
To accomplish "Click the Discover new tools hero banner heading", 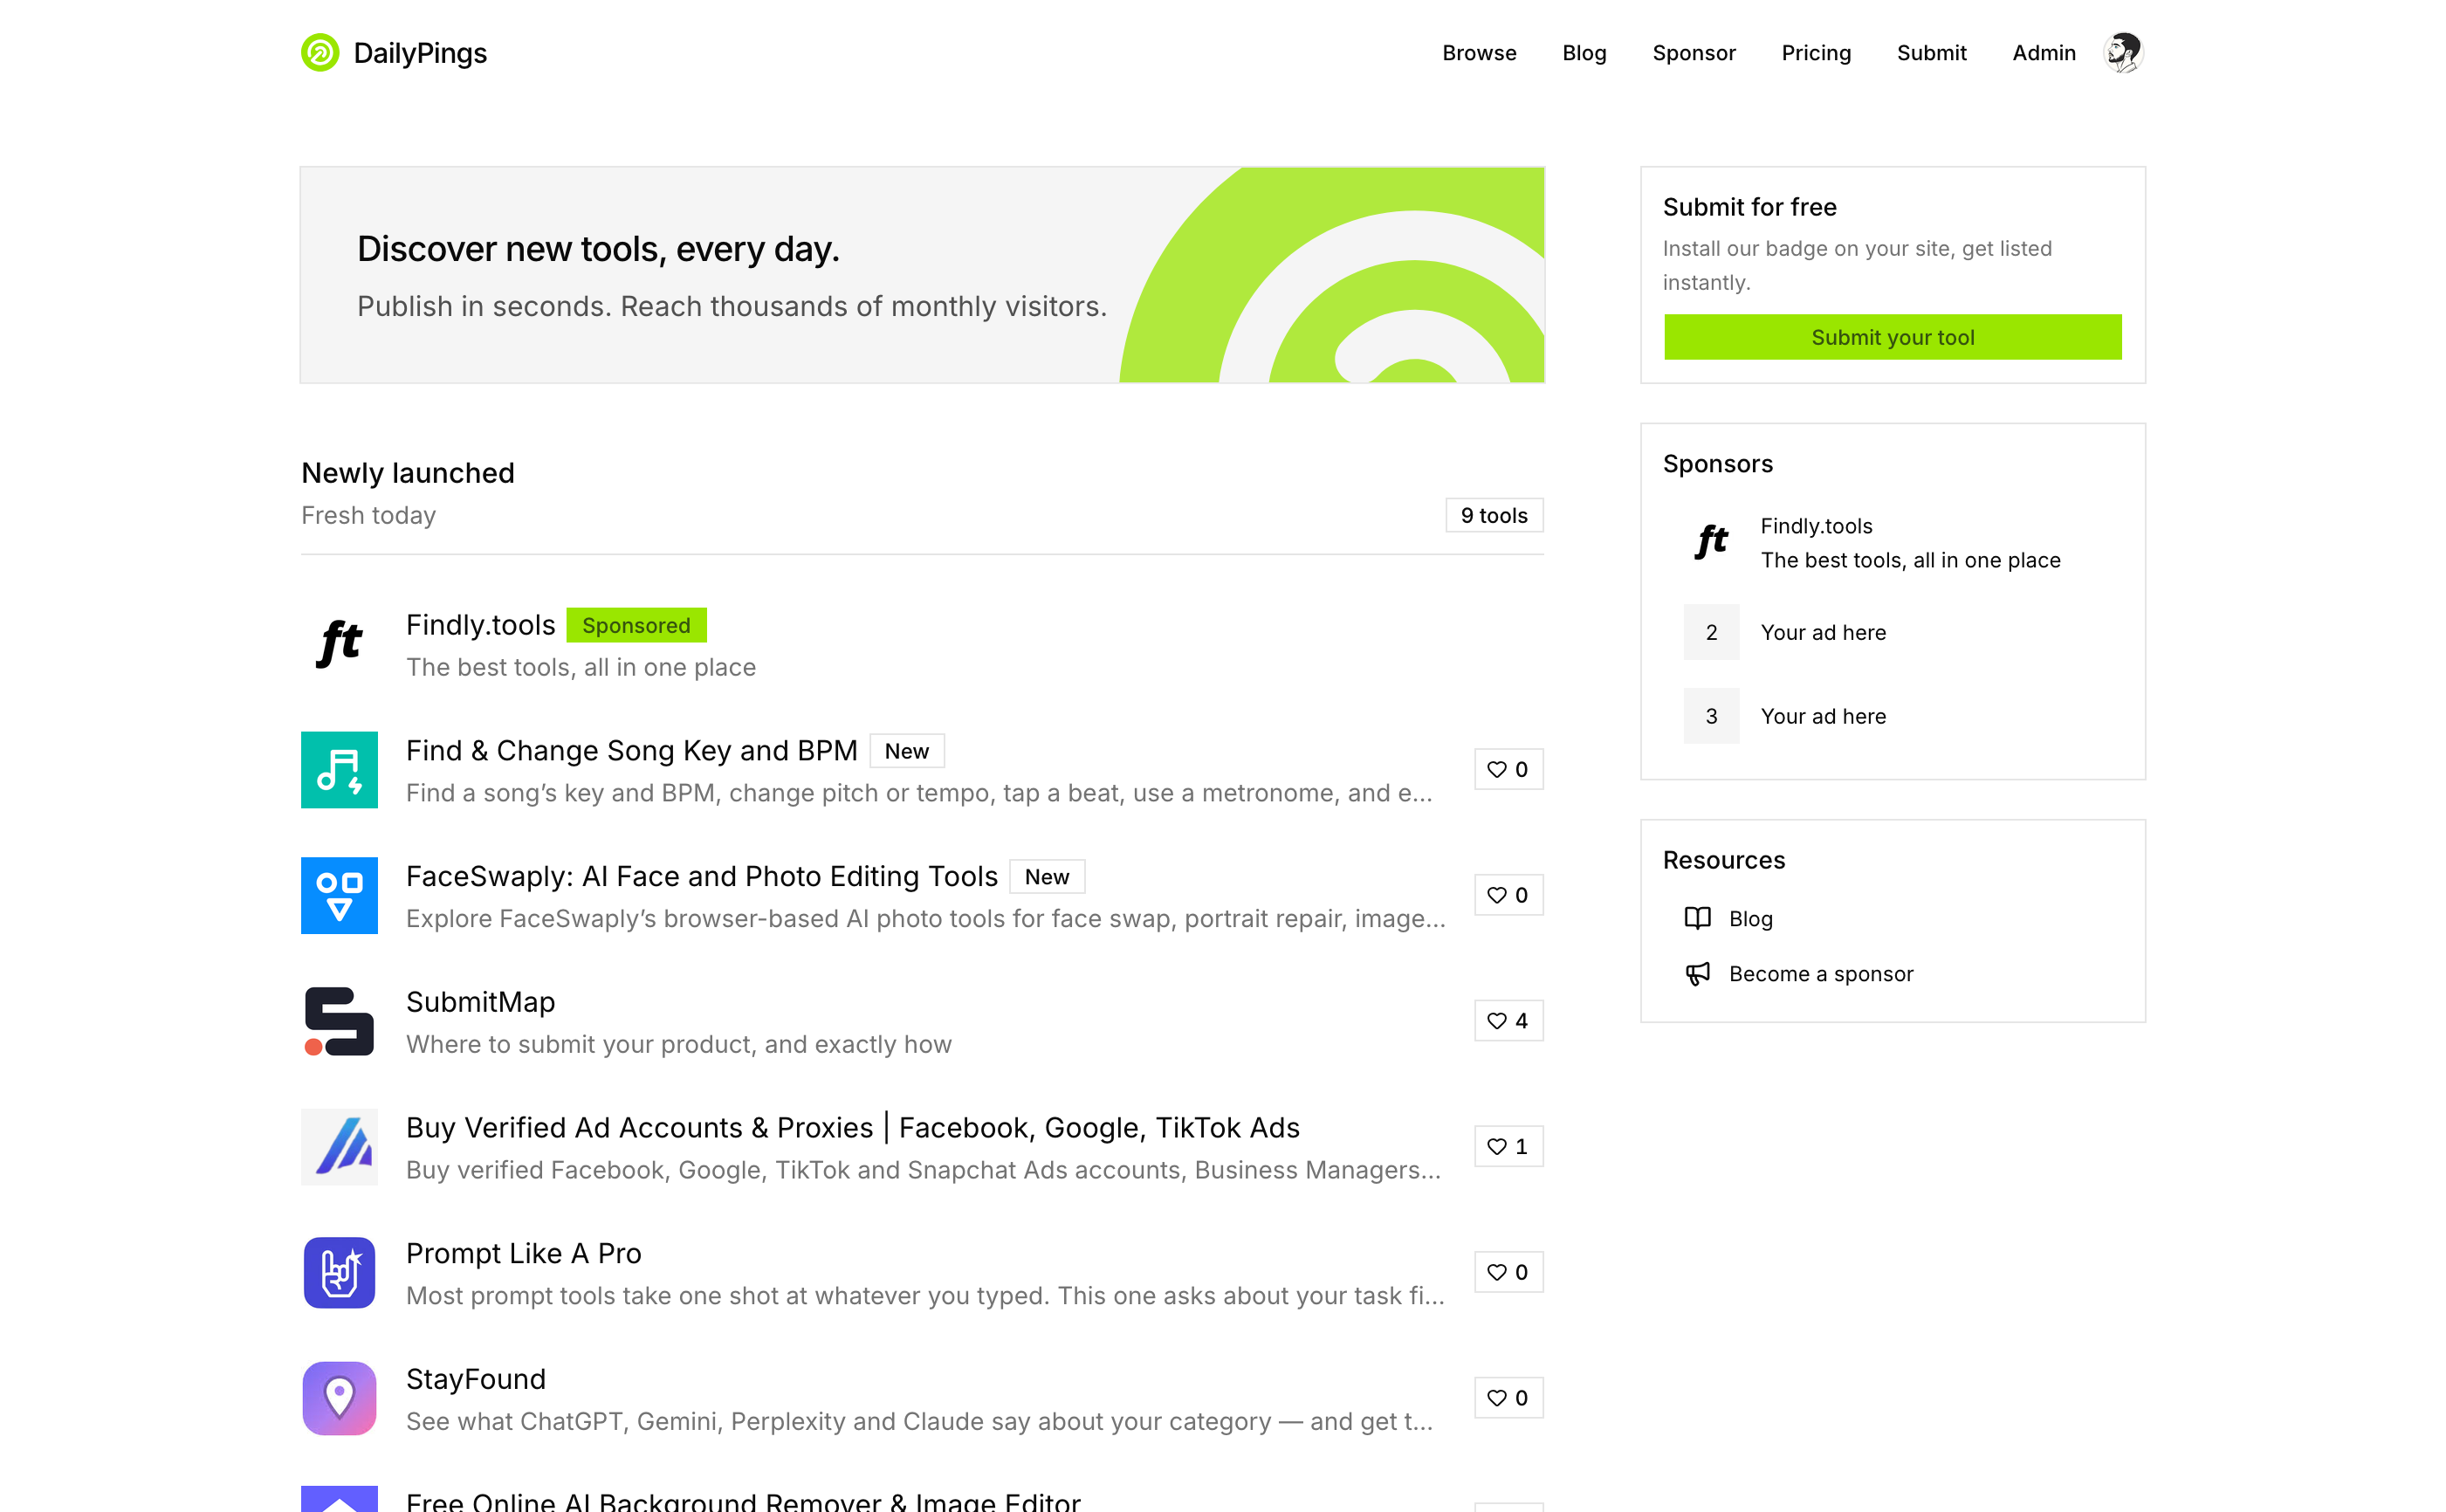I will [598, 249].
